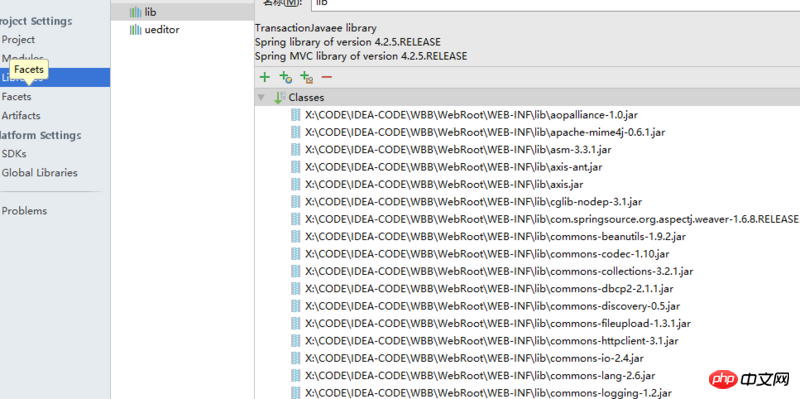Screen dimensions: 800x399
Task: Select the commons-collections-3.2.1.jar entry
Action: point(499,271)
